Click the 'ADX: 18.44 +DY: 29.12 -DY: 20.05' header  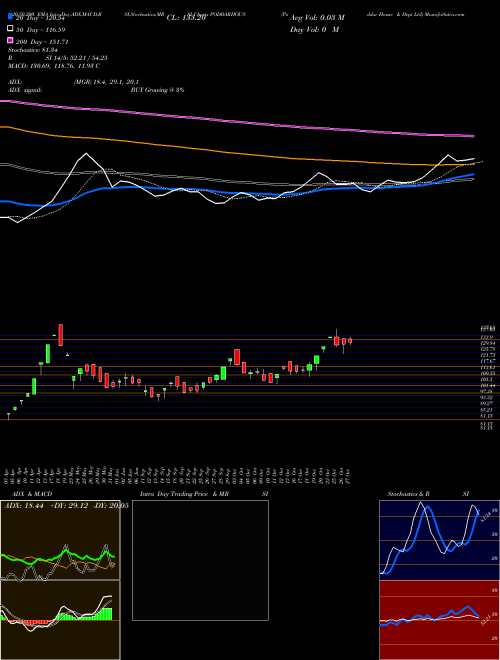66,505
